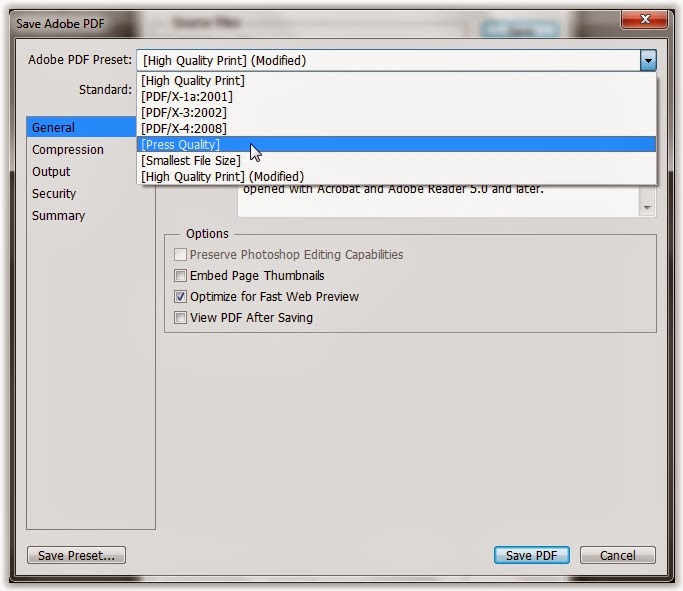This screenshot has height=591, width=683.
Task: Choose [PDF/X-4:2008] preset option
Action: (x=396, y=128)
